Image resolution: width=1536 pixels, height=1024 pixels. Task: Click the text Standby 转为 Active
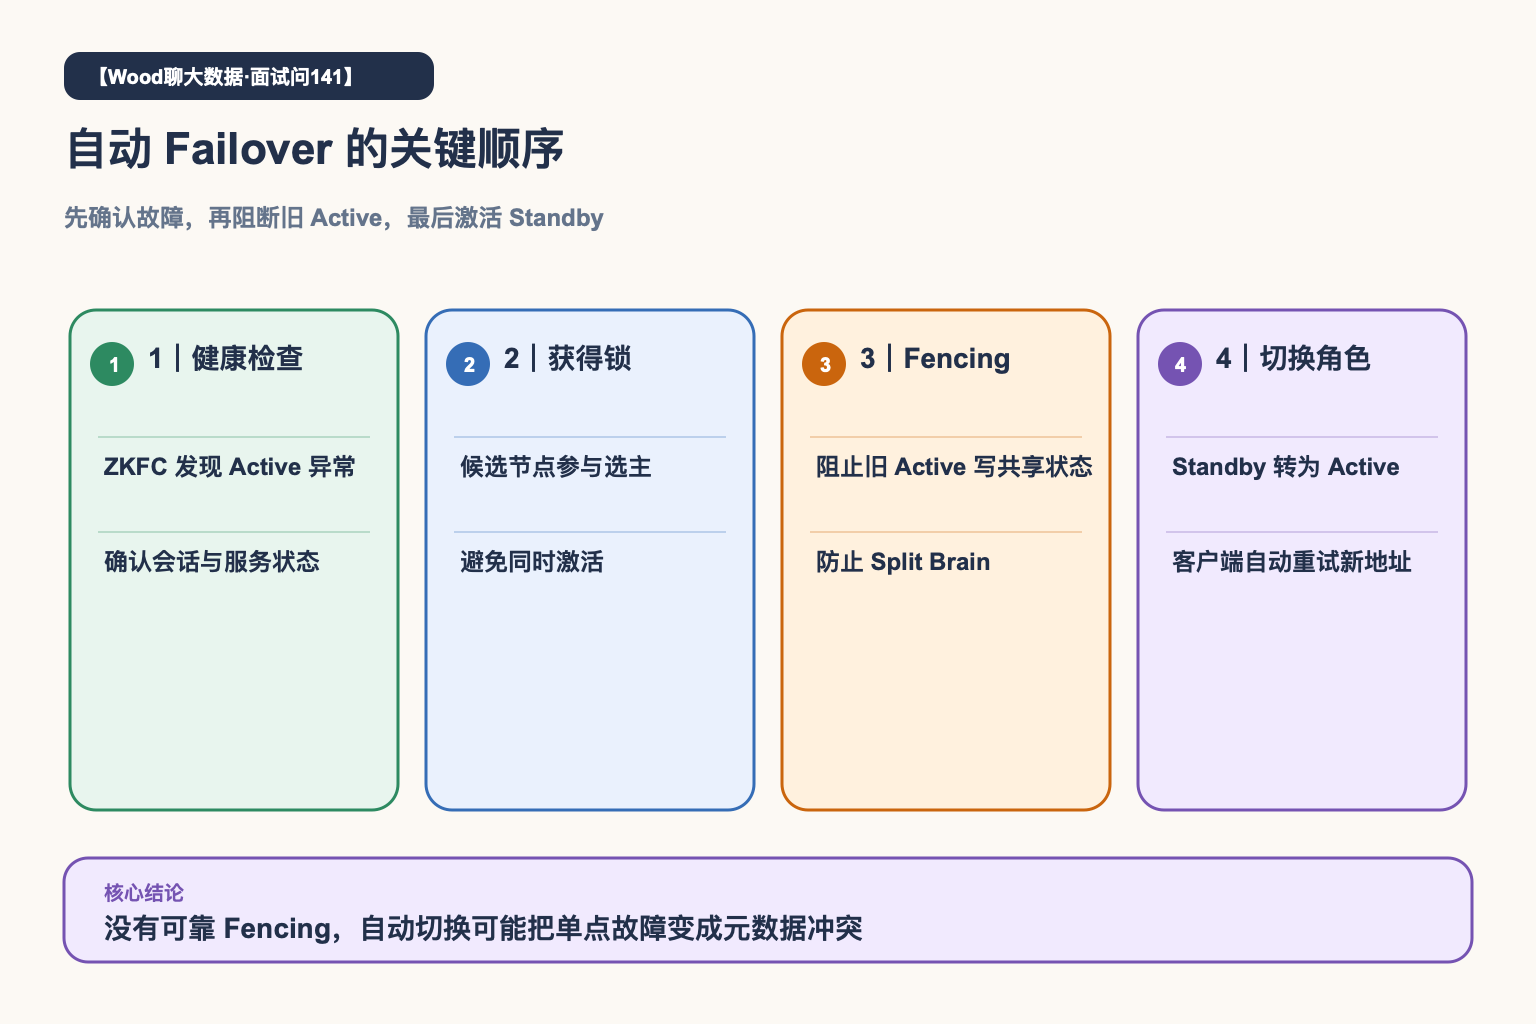tap(1286, 467)
